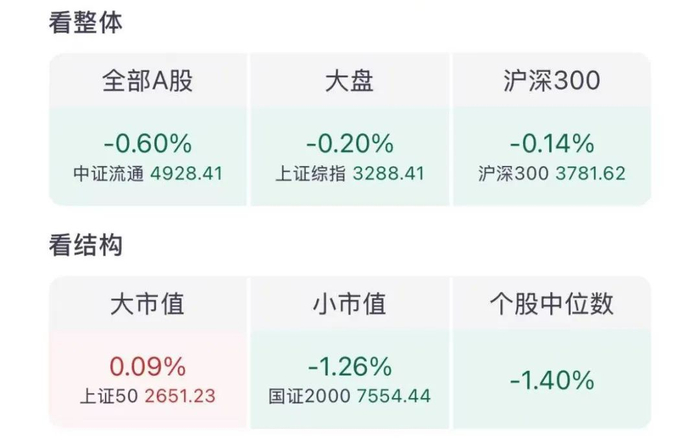This screenshot has width=700, height=448.
Task: Select the 大盘 card header
Action: (349, 81)
